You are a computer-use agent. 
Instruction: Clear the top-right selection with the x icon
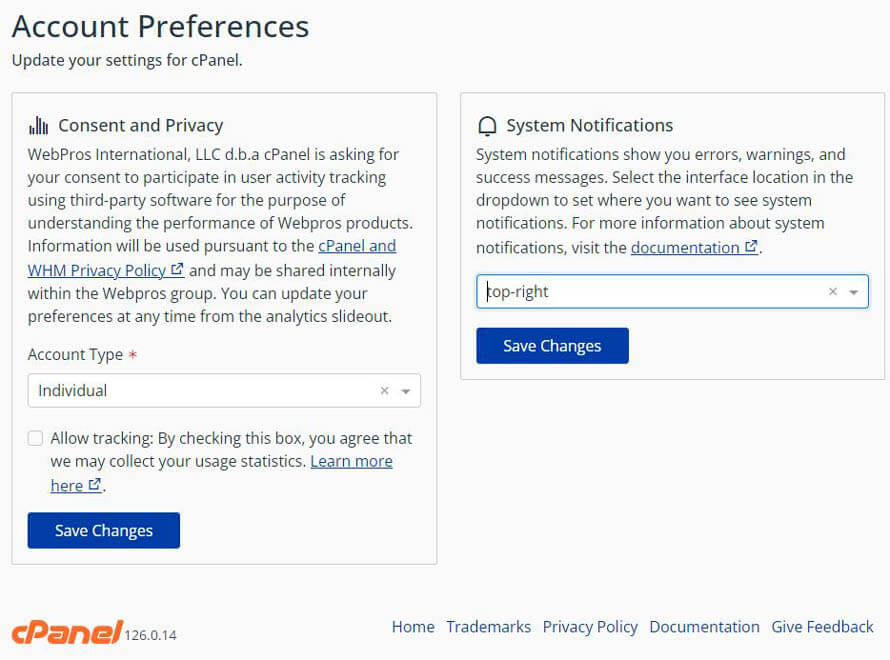[x=833, y=291]
